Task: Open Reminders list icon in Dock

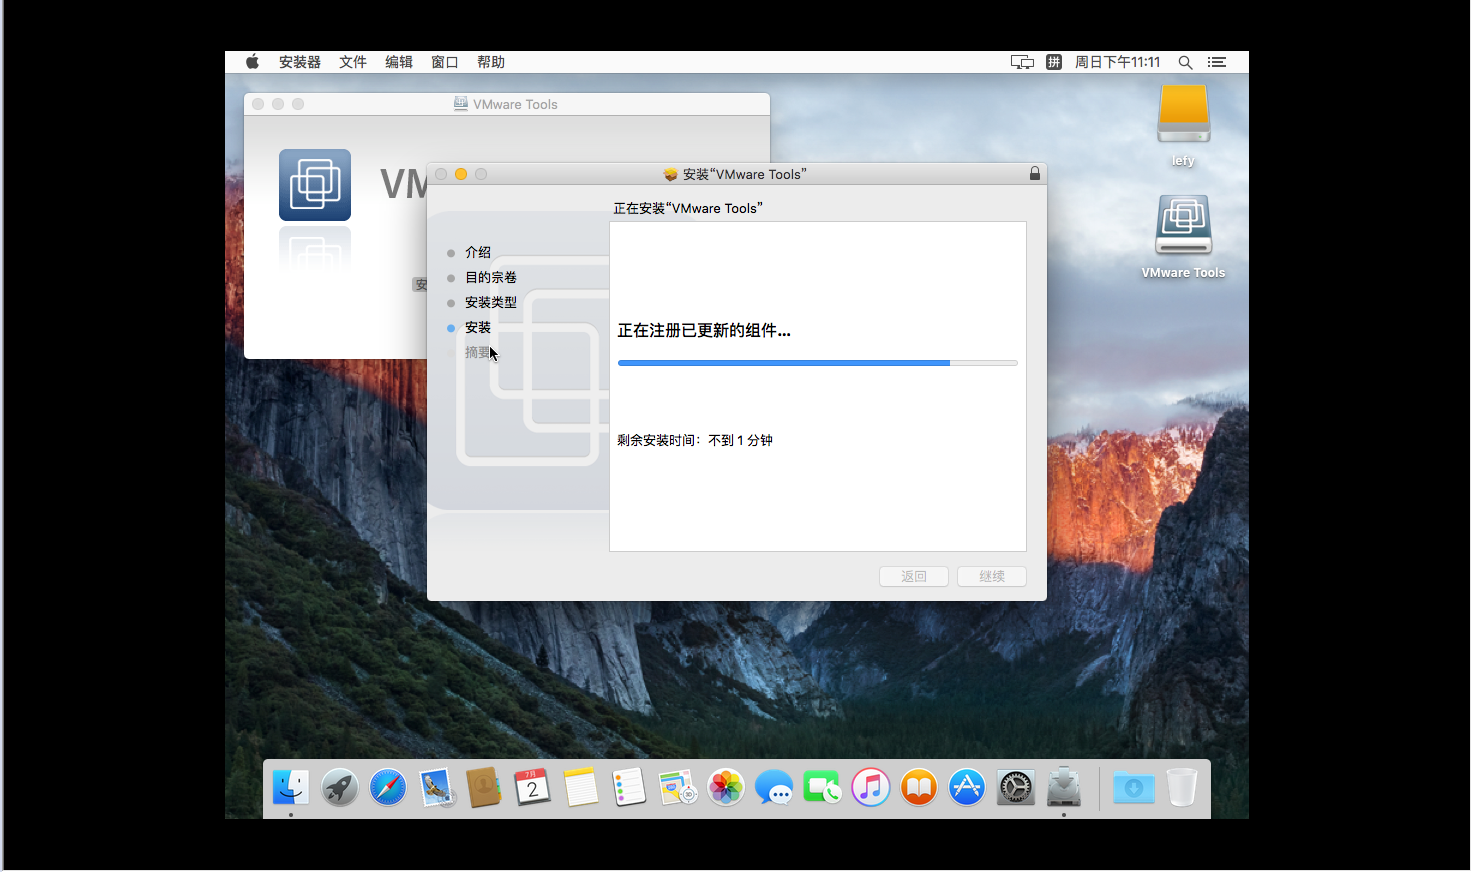Action: (x=629, y=788)
